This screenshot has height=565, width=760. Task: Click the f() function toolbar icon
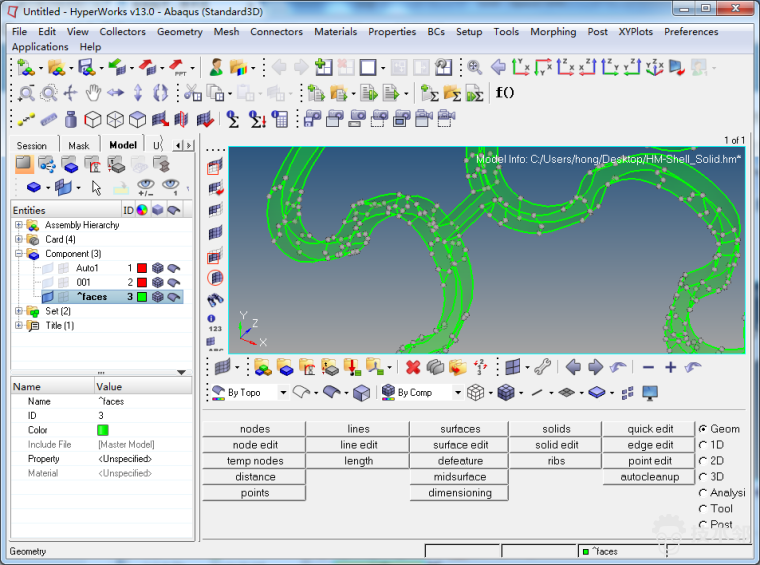(505, 93)
